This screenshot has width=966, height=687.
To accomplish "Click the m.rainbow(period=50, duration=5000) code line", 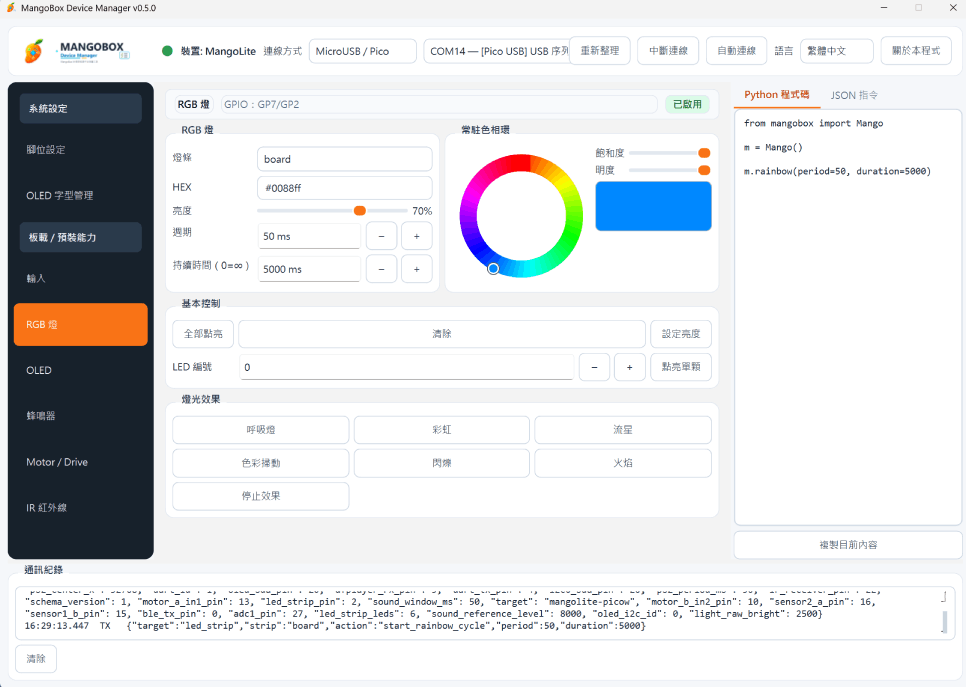I will pos(837,171).
